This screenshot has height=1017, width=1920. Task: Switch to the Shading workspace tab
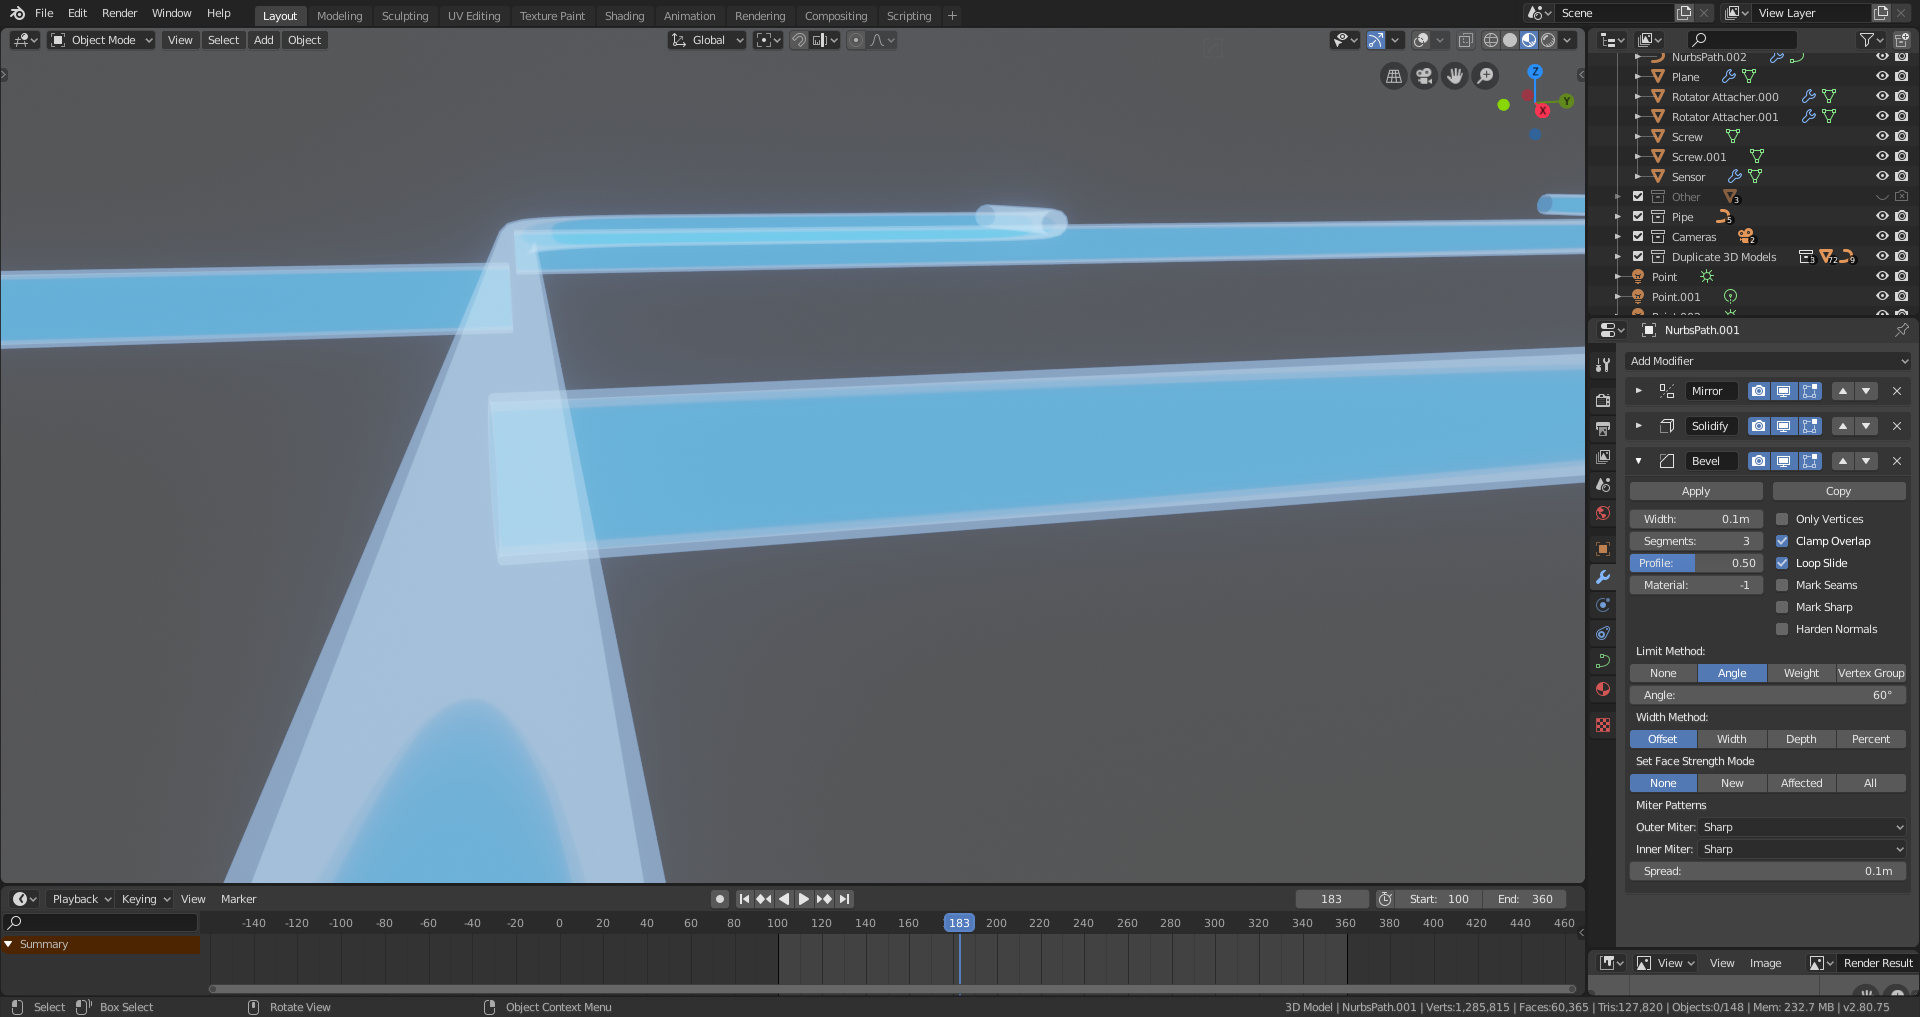pyautogui.click(x=624, y=15)
